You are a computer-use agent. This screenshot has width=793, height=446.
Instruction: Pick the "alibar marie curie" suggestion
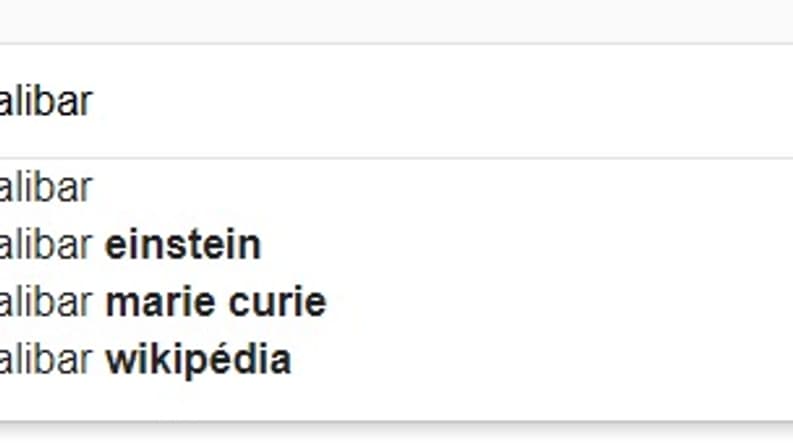(396, 302)
